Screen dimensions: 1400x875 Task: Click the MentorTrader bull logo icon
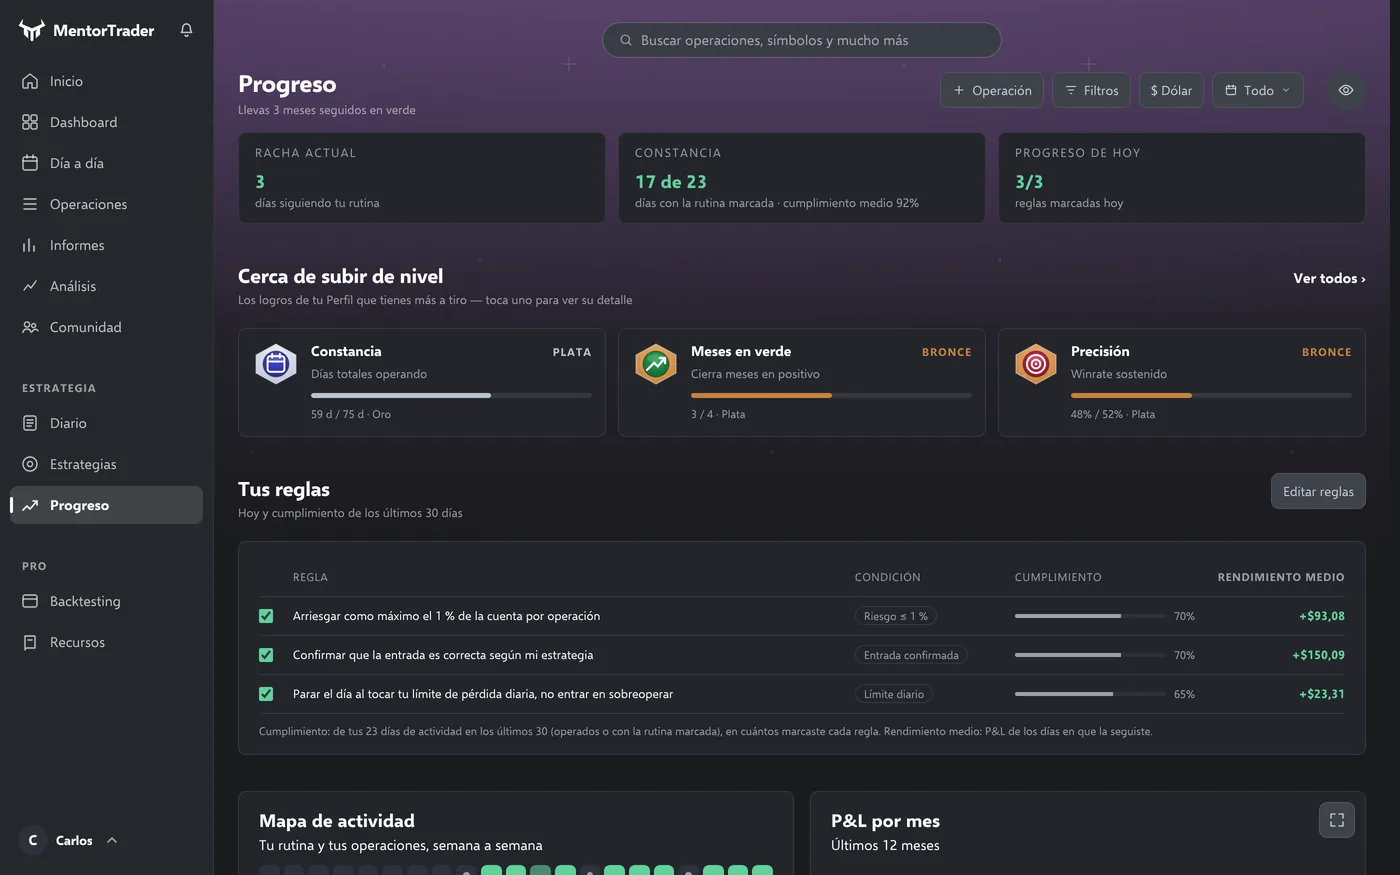coord(32,30)
